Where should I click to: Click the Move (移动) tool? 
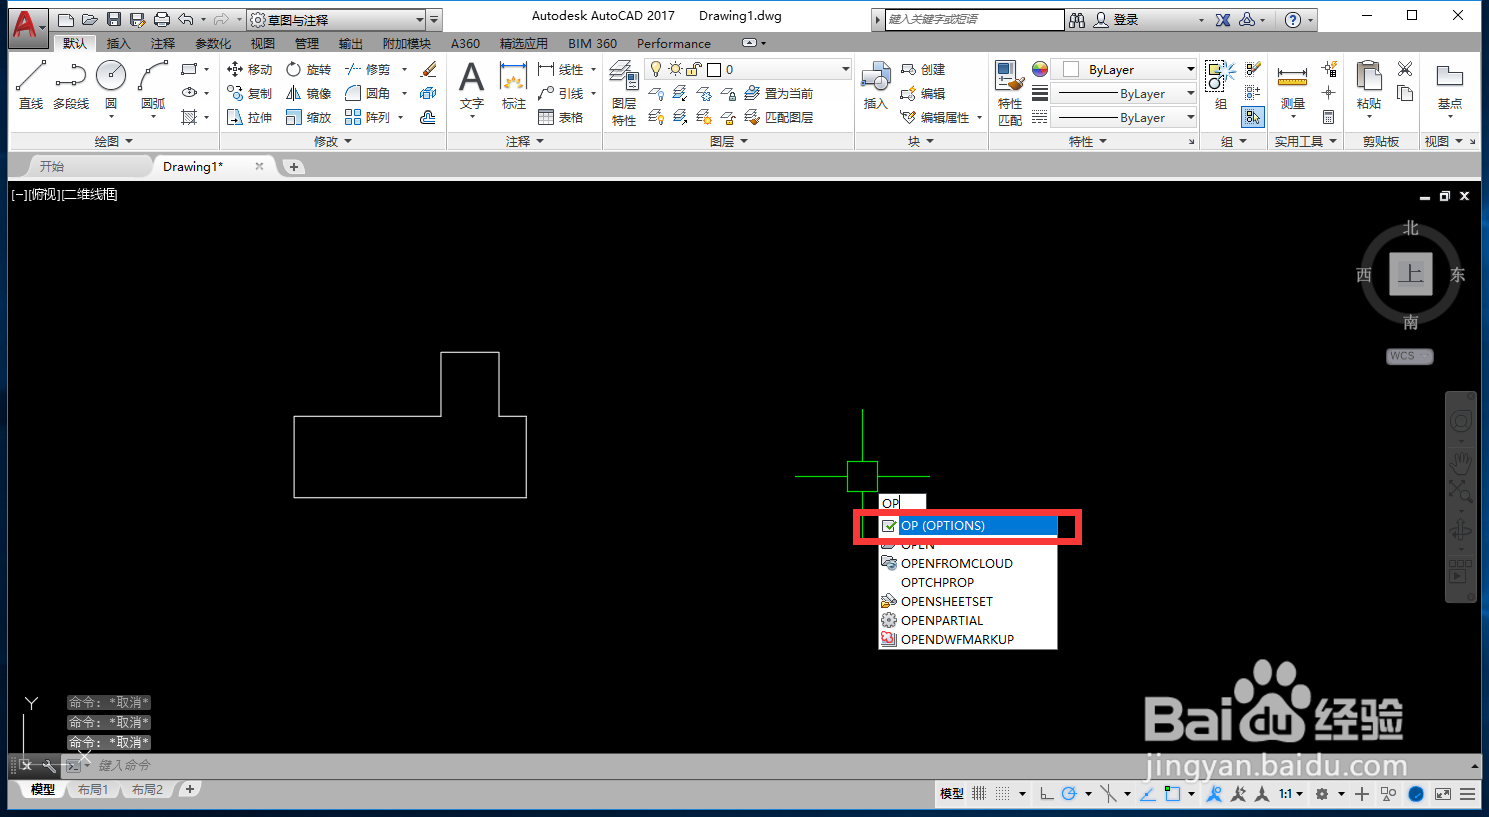point(250,69)
